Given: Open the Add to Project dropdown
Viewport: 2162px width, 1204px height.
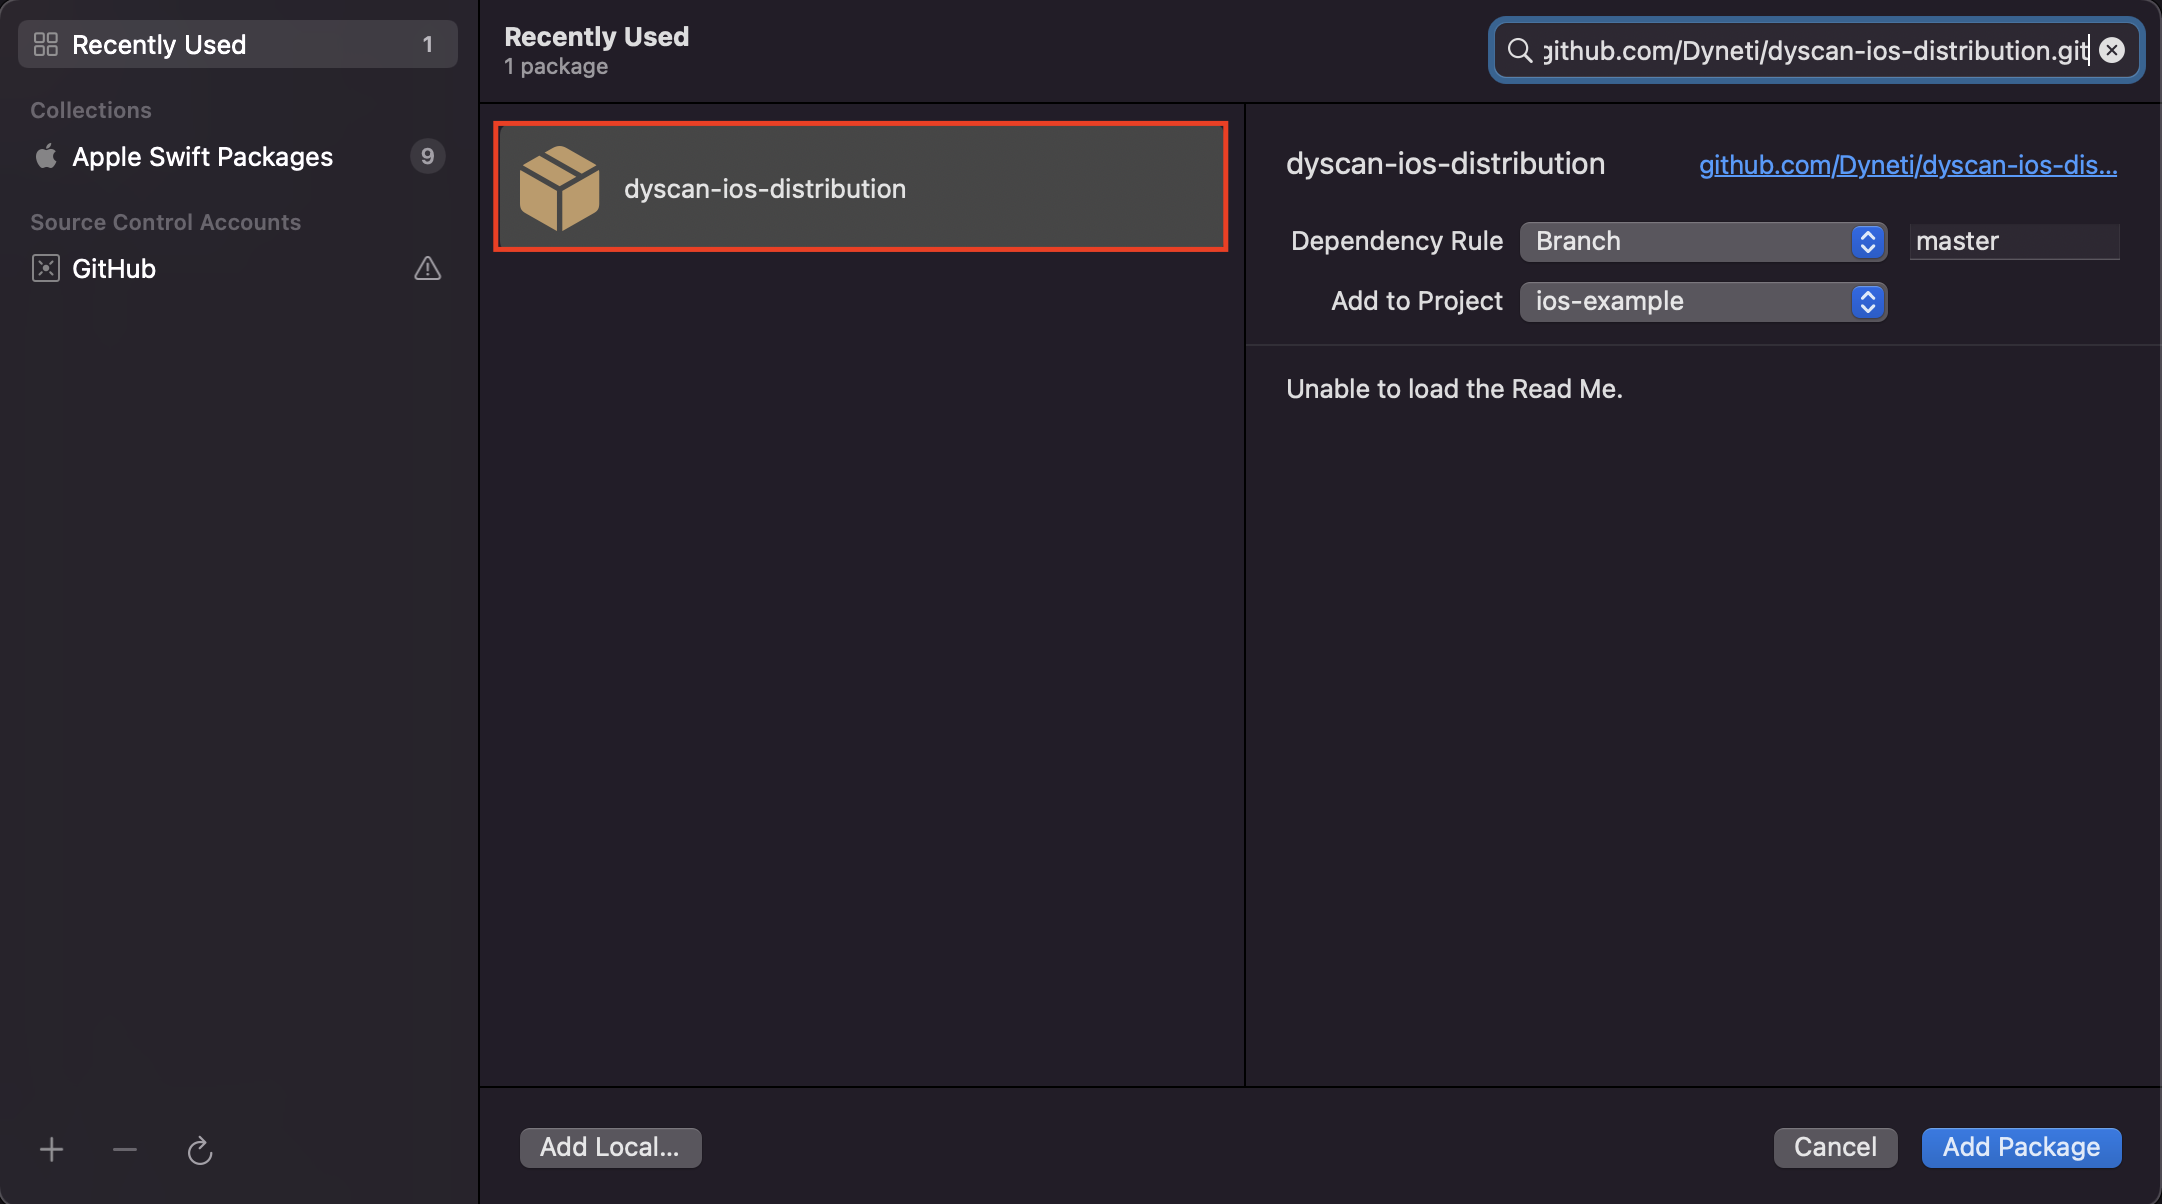Looking at the screenshot, I should point(1703,301).
